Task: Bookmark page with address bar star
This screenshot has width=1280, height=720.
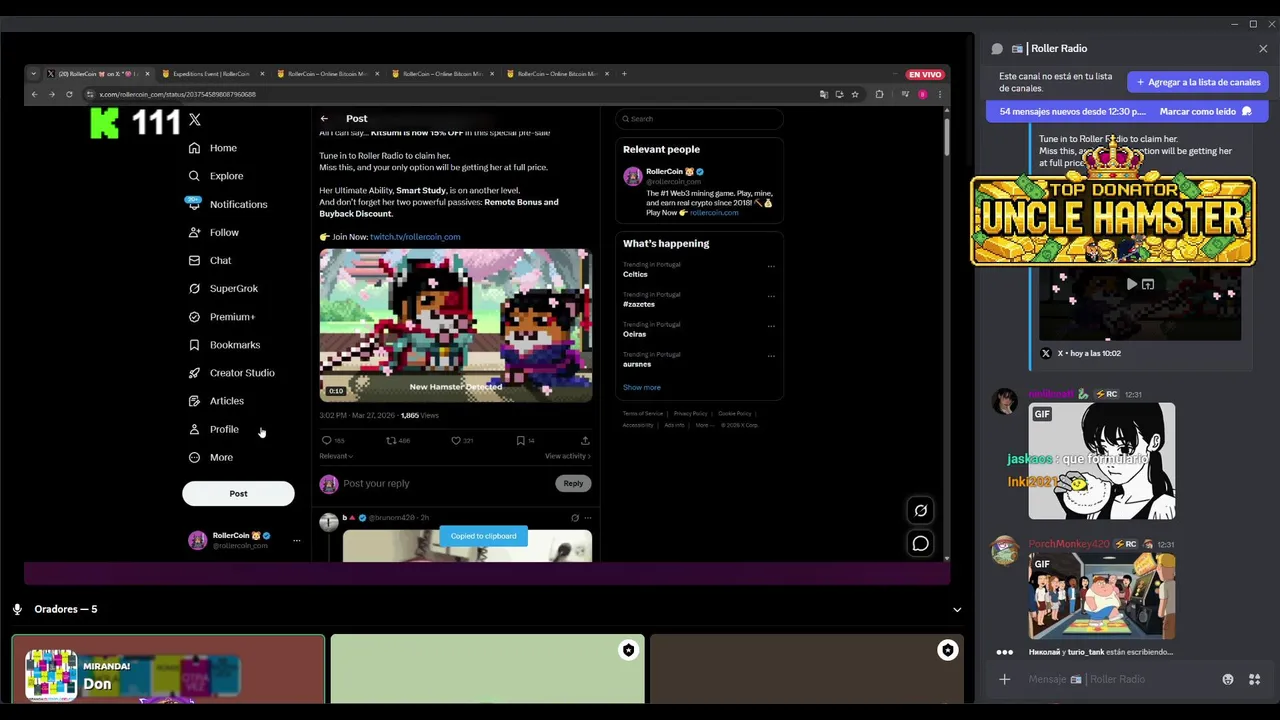Action: click(x=855, y=94)
